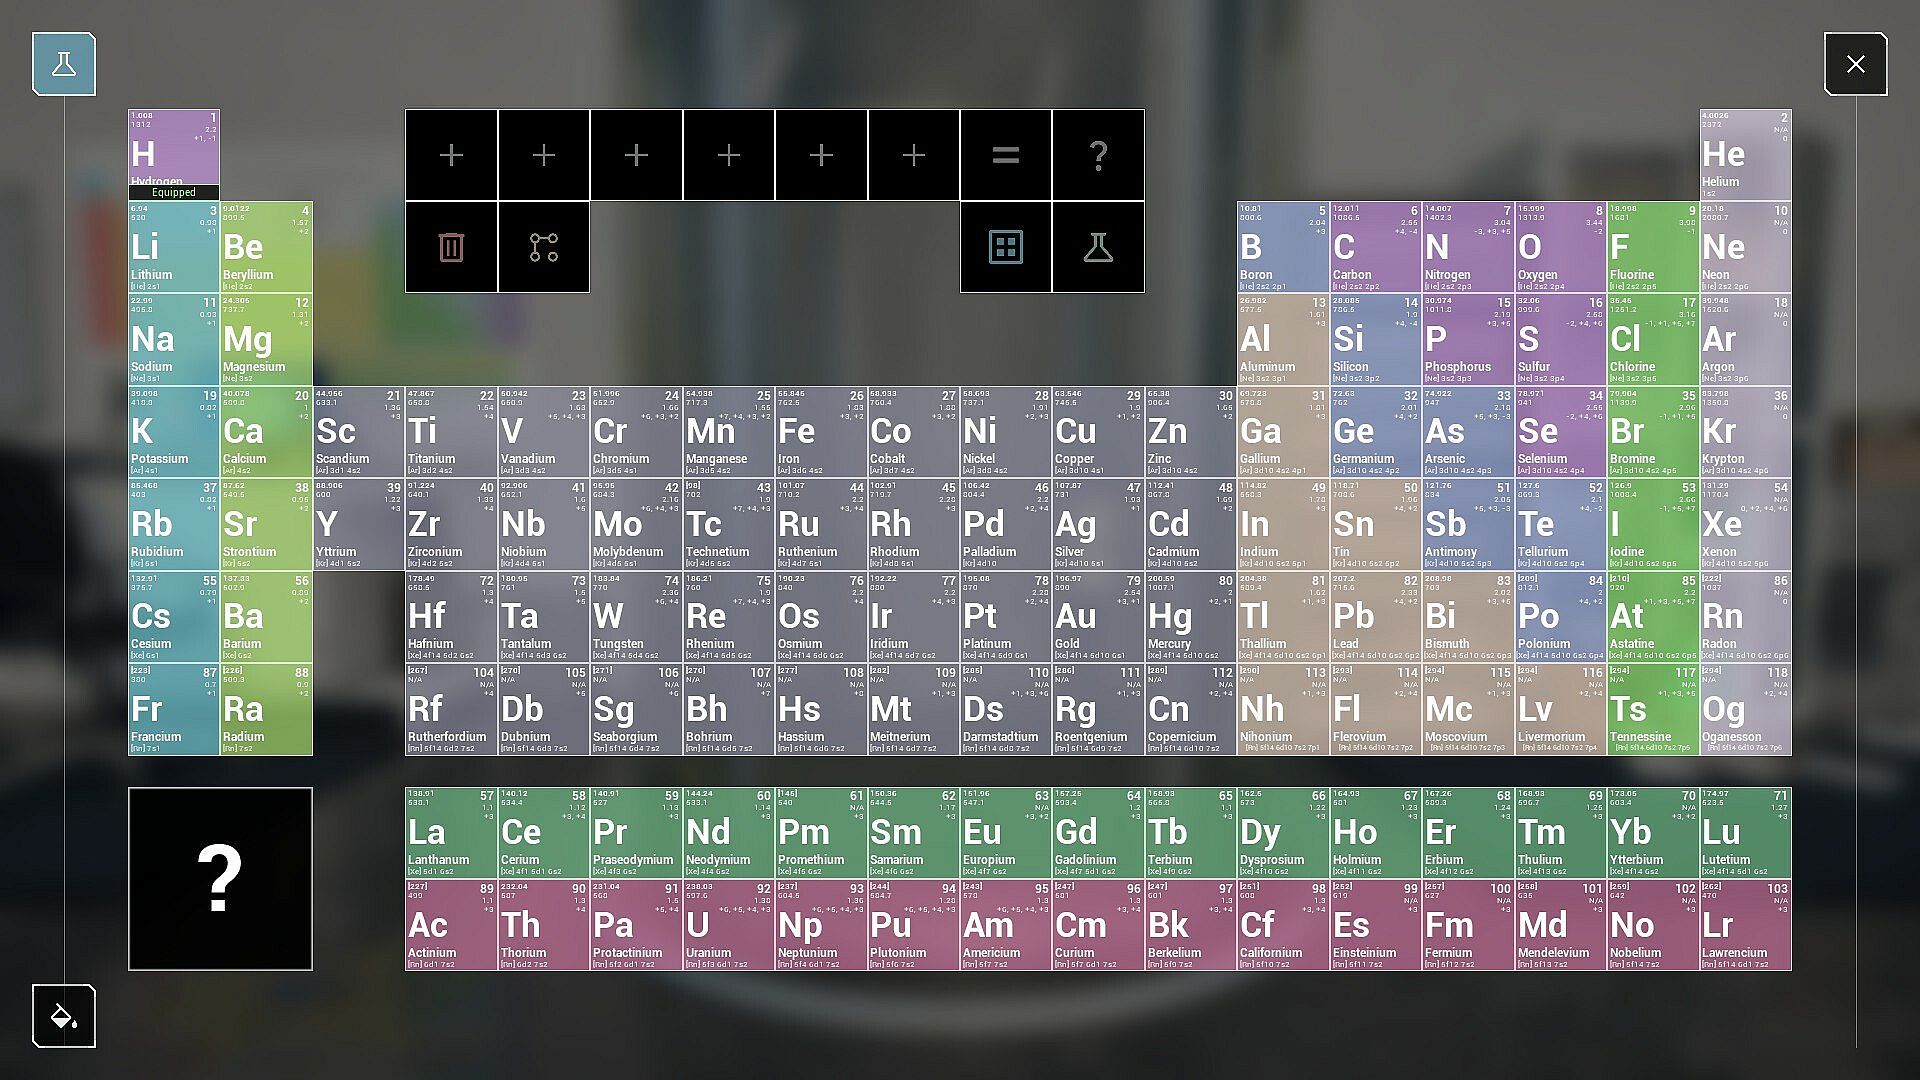Click the equals sign tile
Image resolution: width=1920 pixels, height=1080 pixels.
tap(1005, 155)
